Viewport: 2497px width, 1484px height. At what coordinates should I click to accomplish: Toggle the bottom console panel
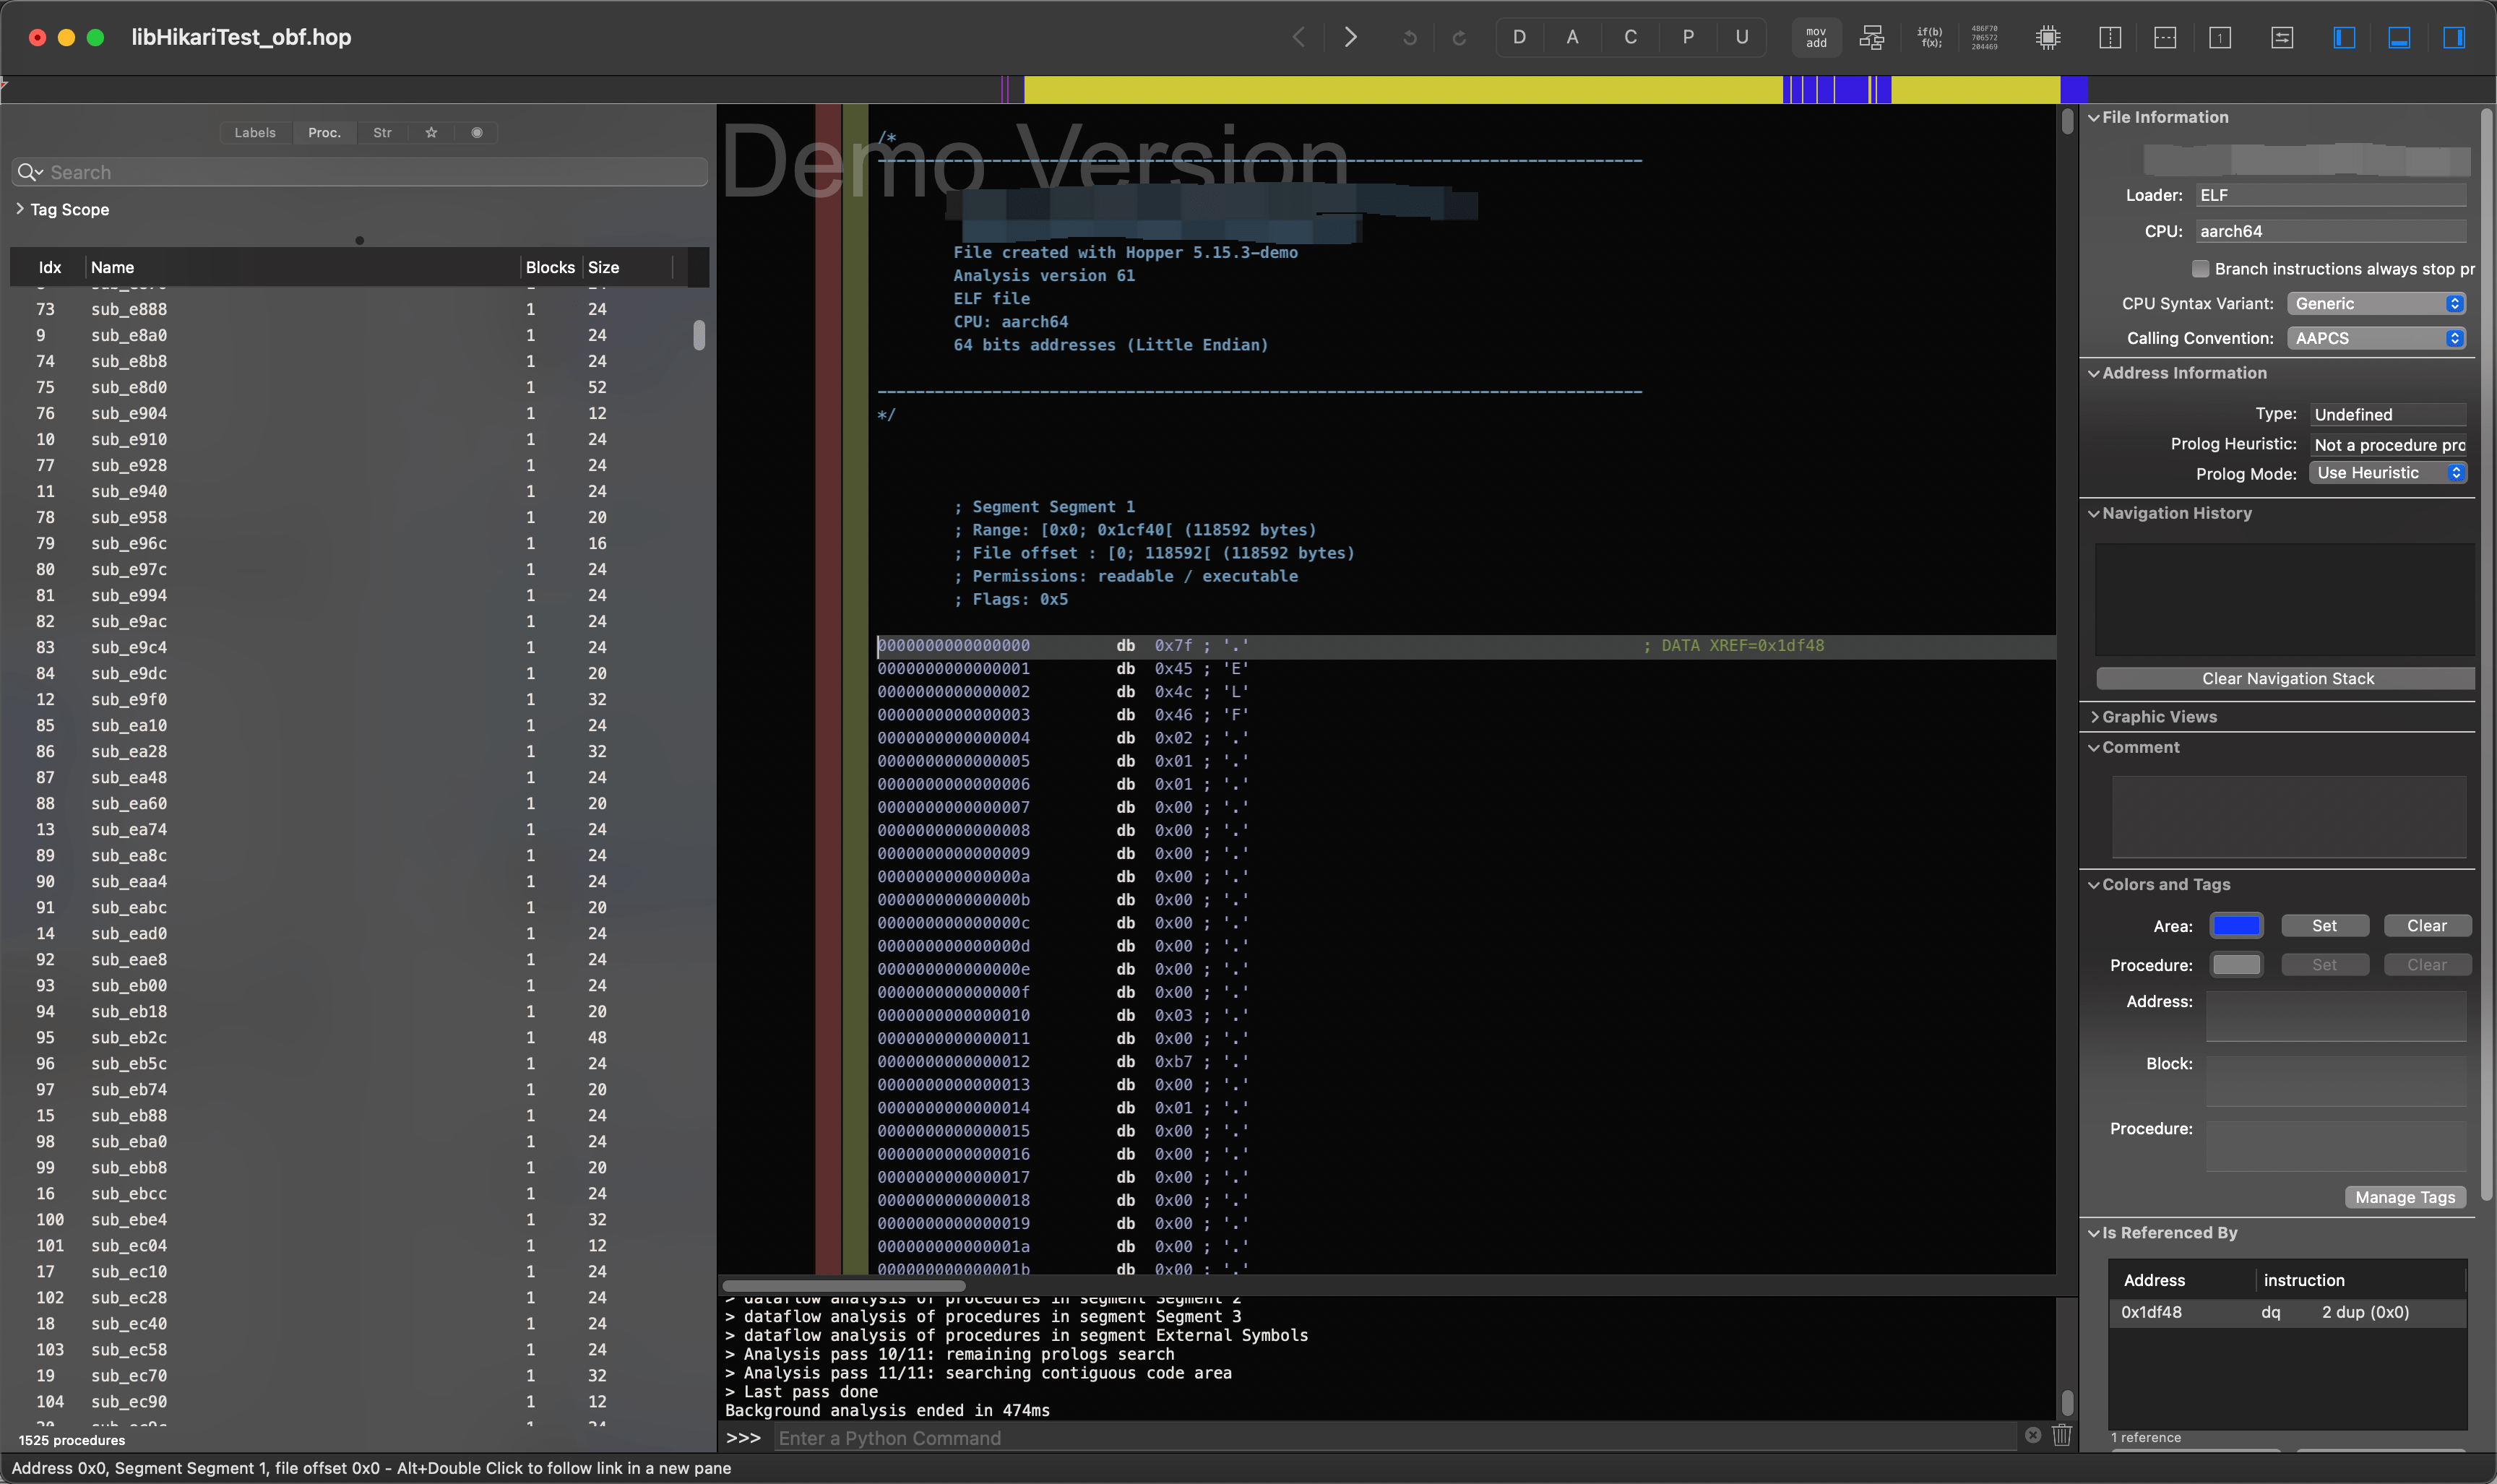point(2399,37)
